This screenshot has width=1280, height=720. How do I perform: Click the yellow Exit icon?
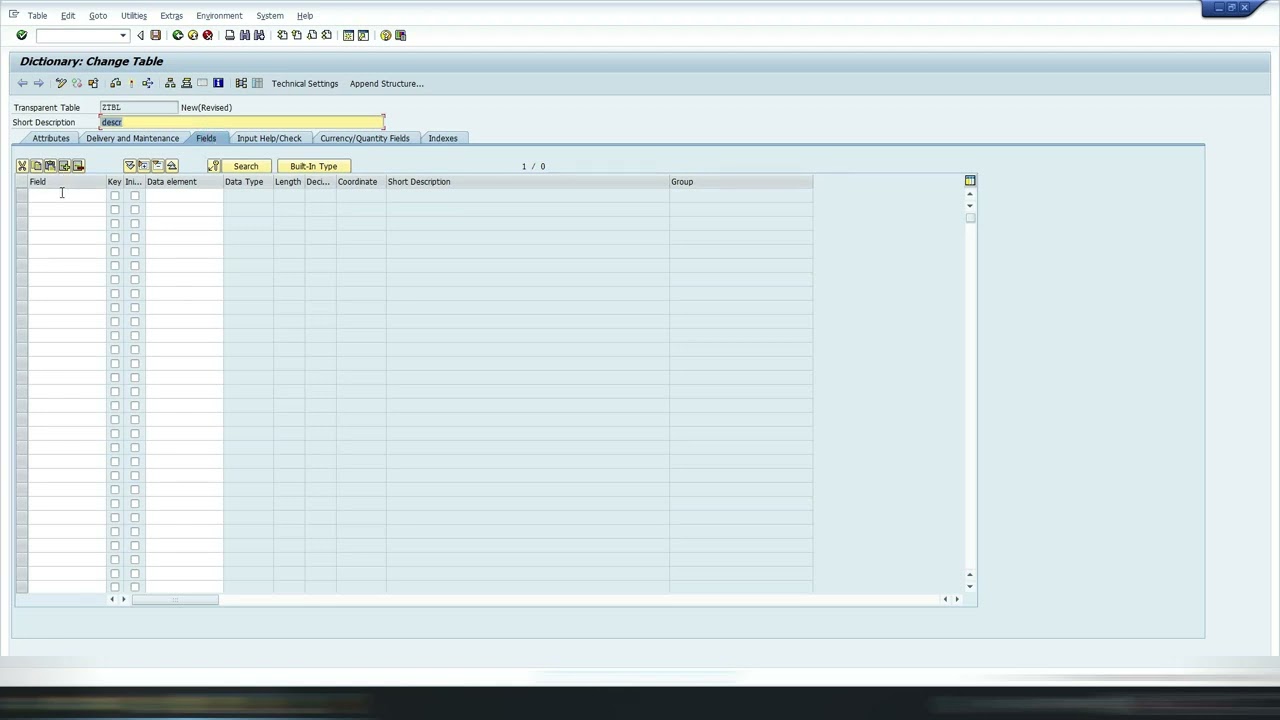(x=193, y=35)
